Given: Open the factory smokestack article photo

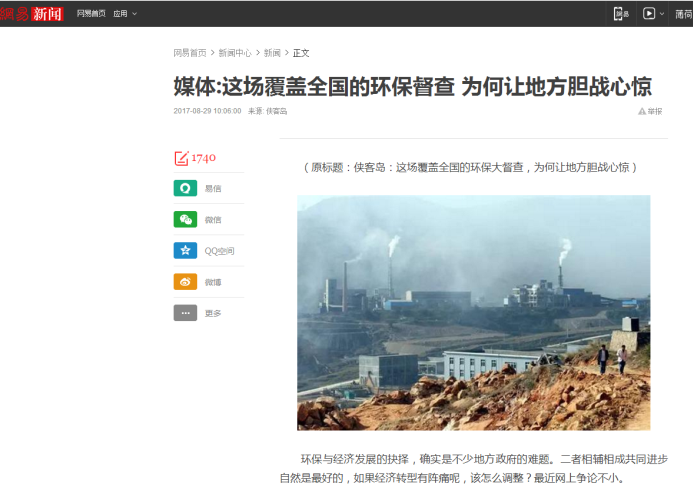Looking at the screenshot, I should point(473,313).
